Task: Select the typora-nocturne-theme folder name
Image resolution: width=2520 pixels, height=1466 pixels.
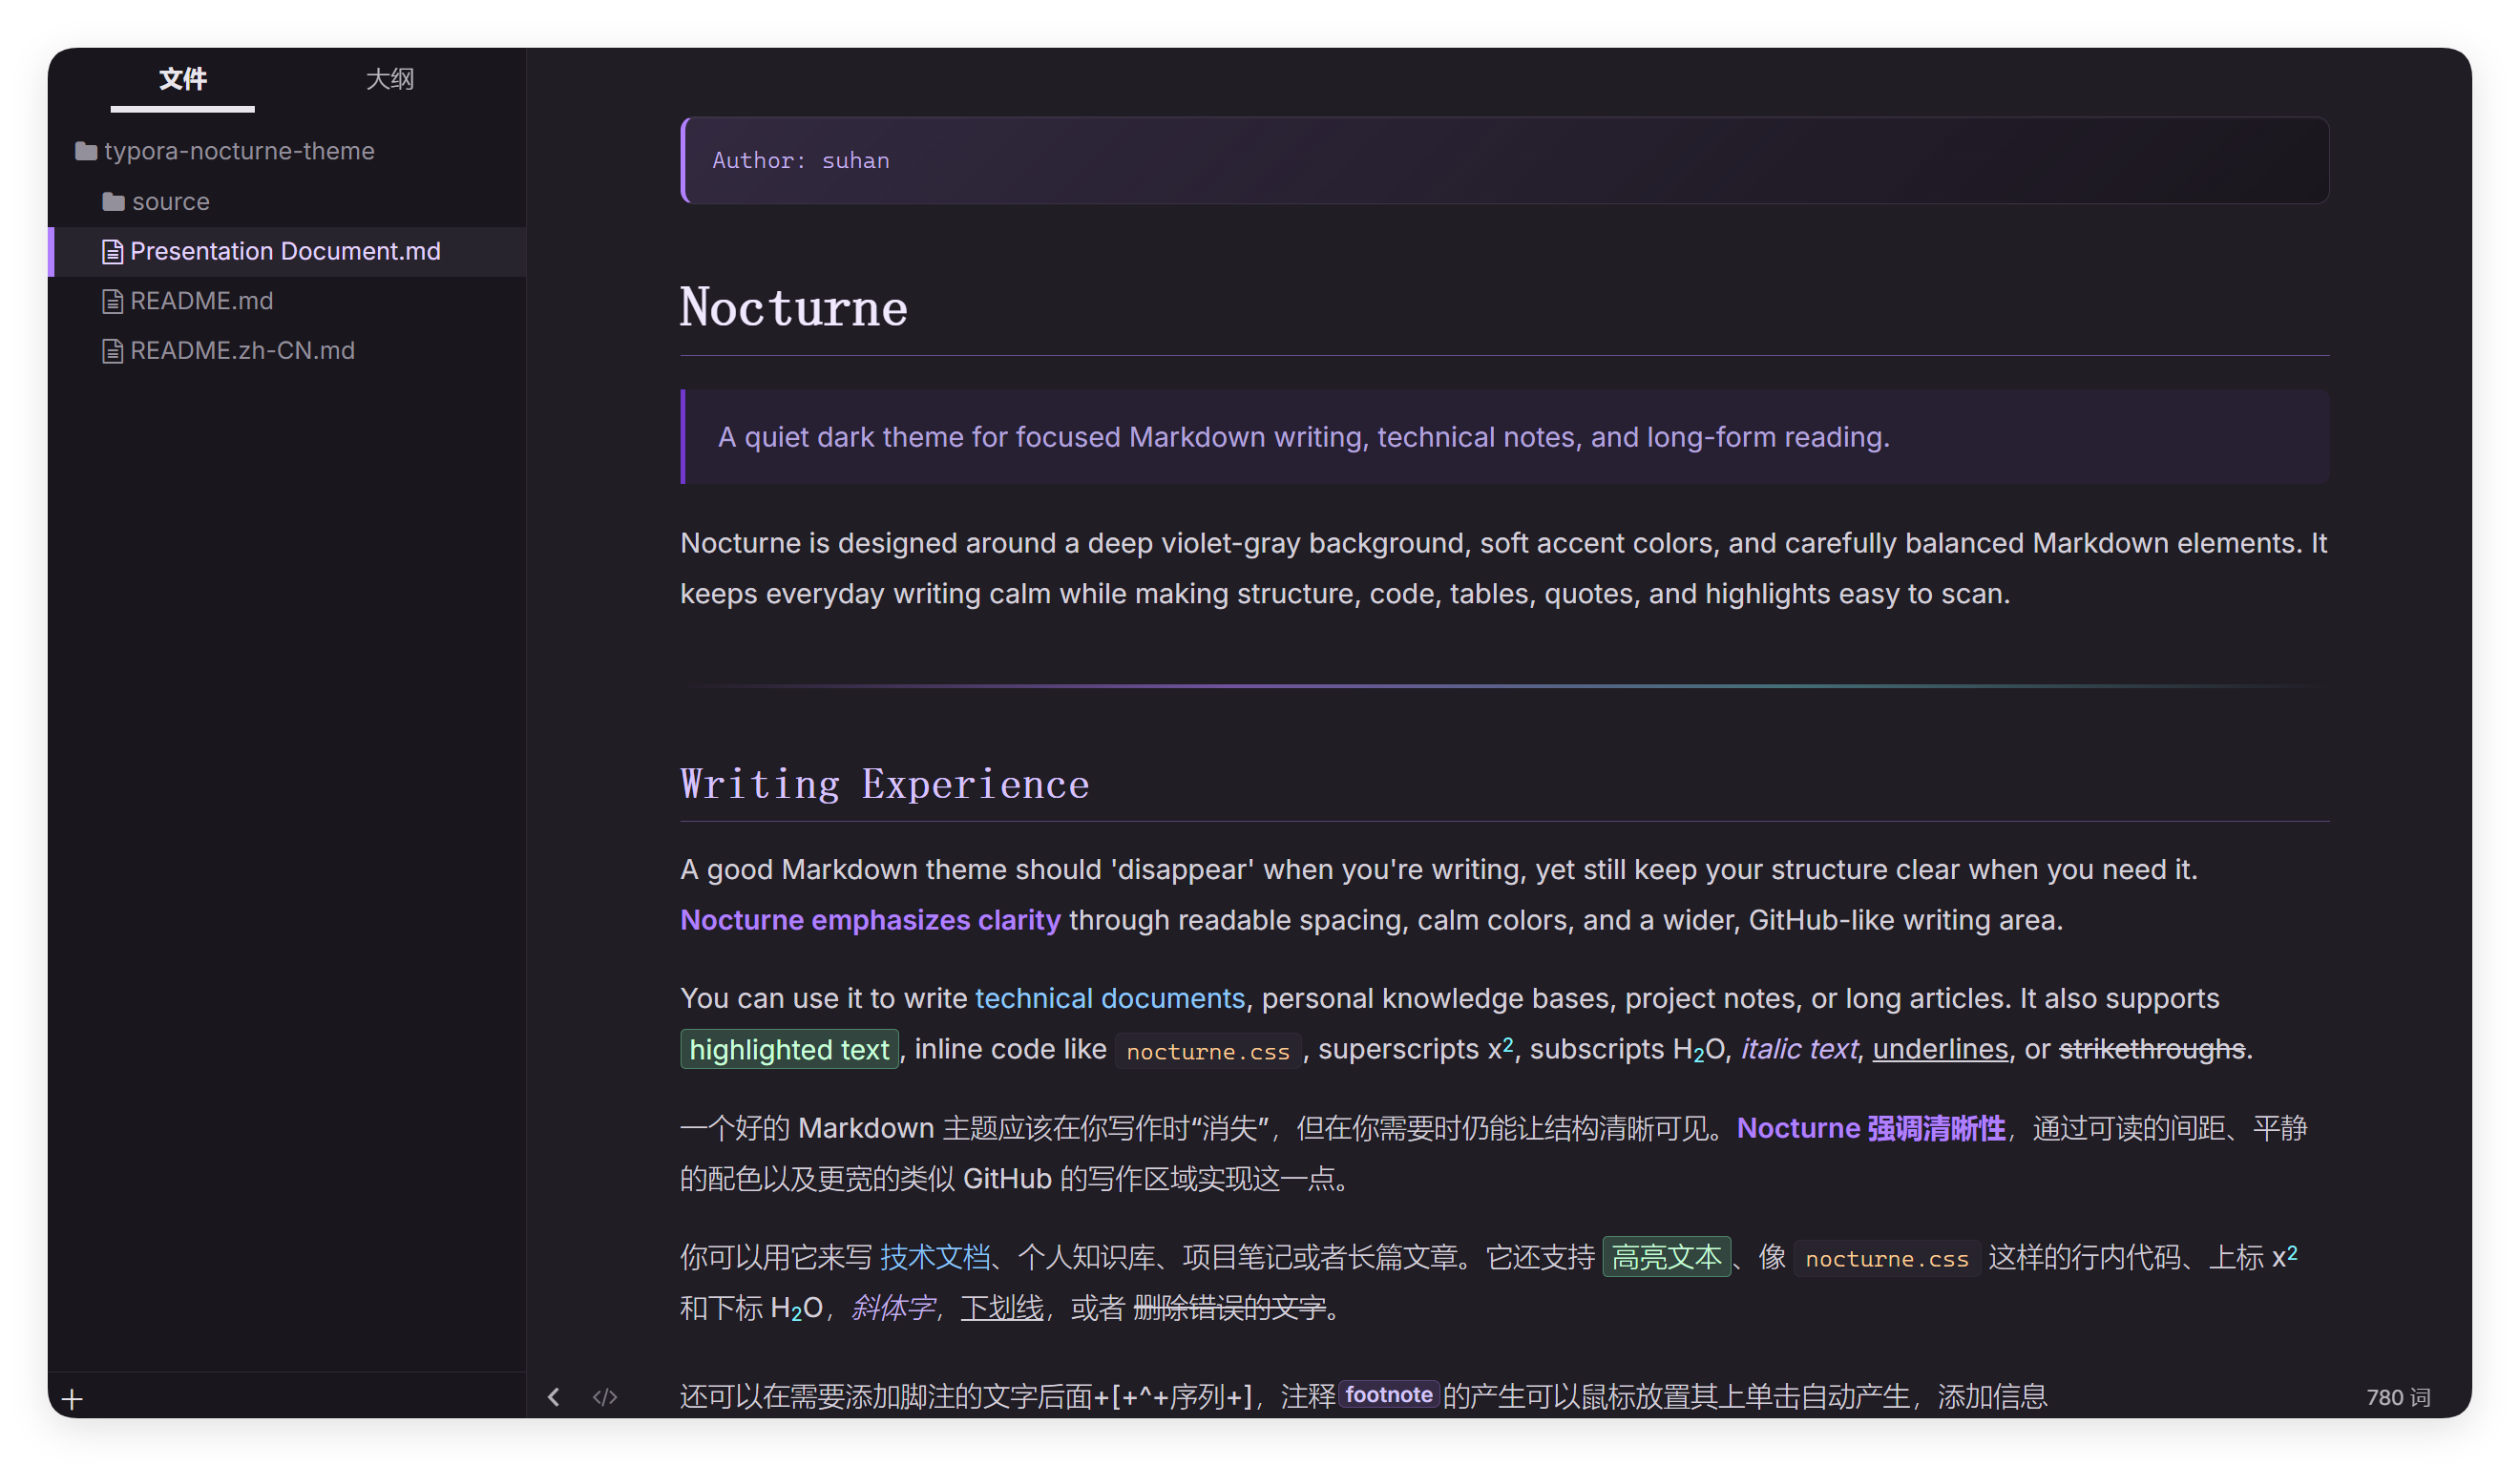Action: pos(239,151)
